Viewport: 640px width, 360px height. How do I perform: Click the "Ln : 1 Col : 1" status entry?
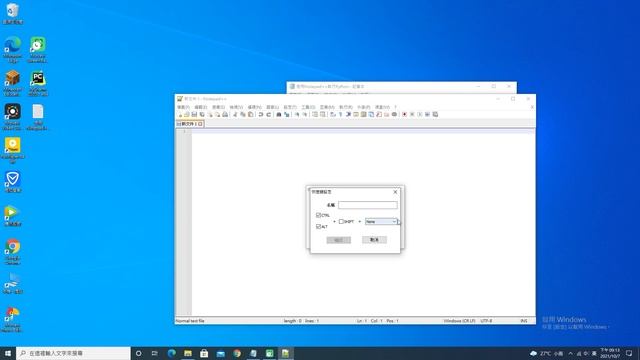(369, 321)
